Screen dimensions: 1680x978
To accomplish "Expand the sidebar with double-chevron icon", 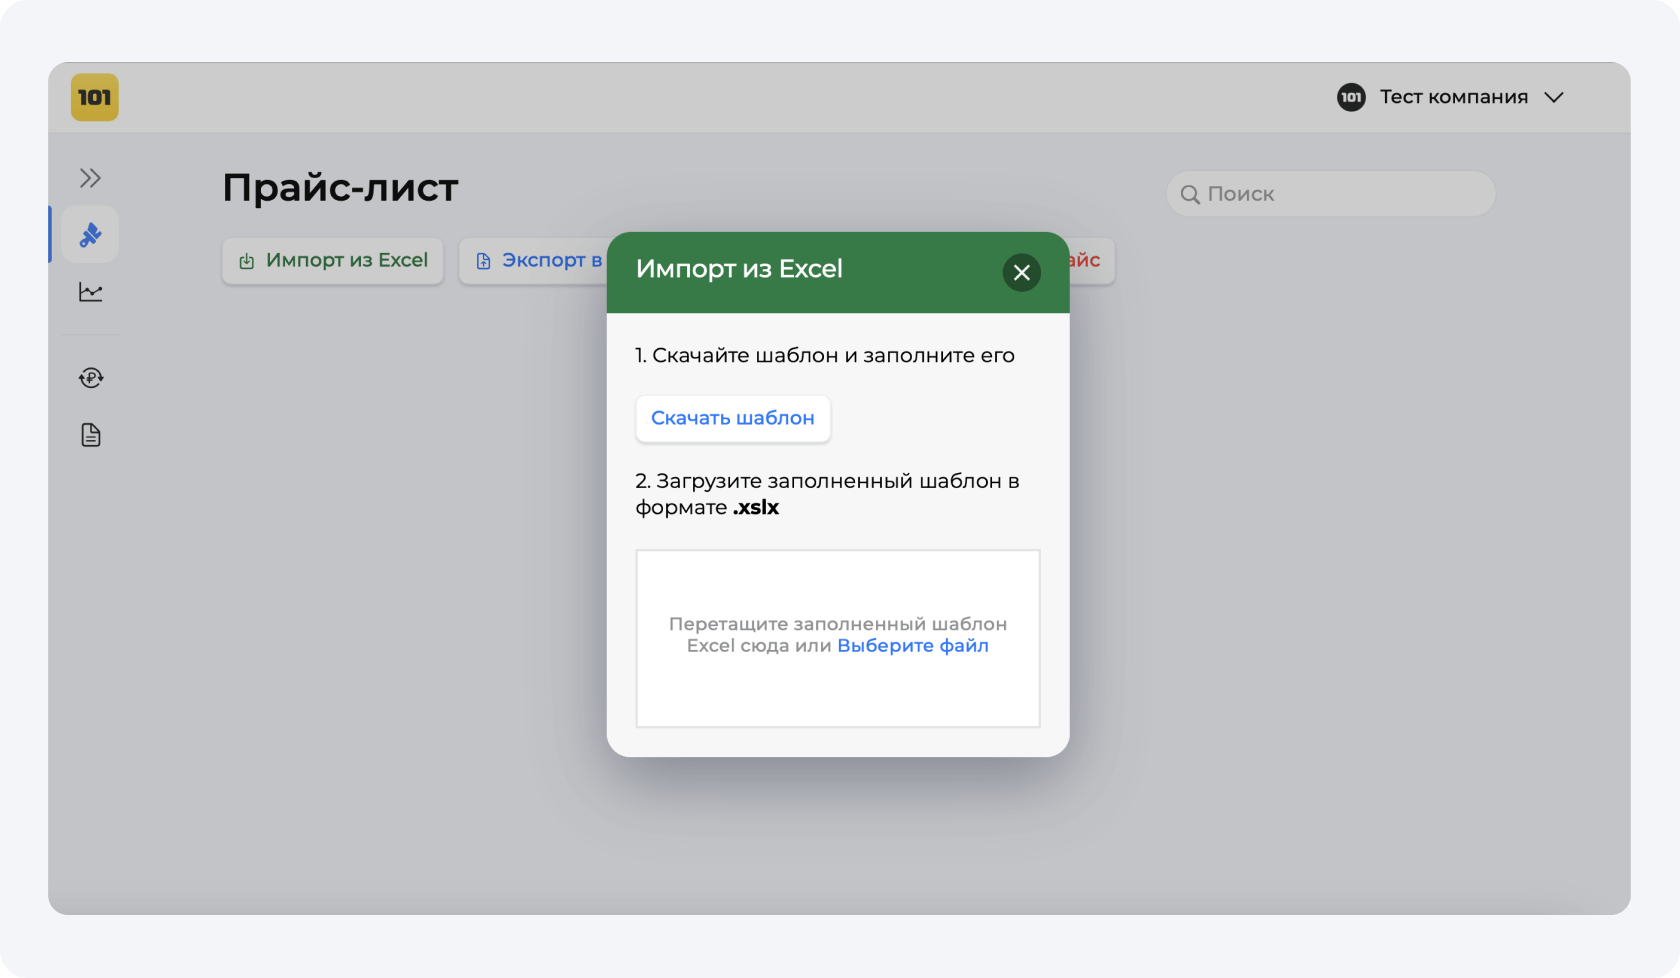I will [x=90, y=178].
